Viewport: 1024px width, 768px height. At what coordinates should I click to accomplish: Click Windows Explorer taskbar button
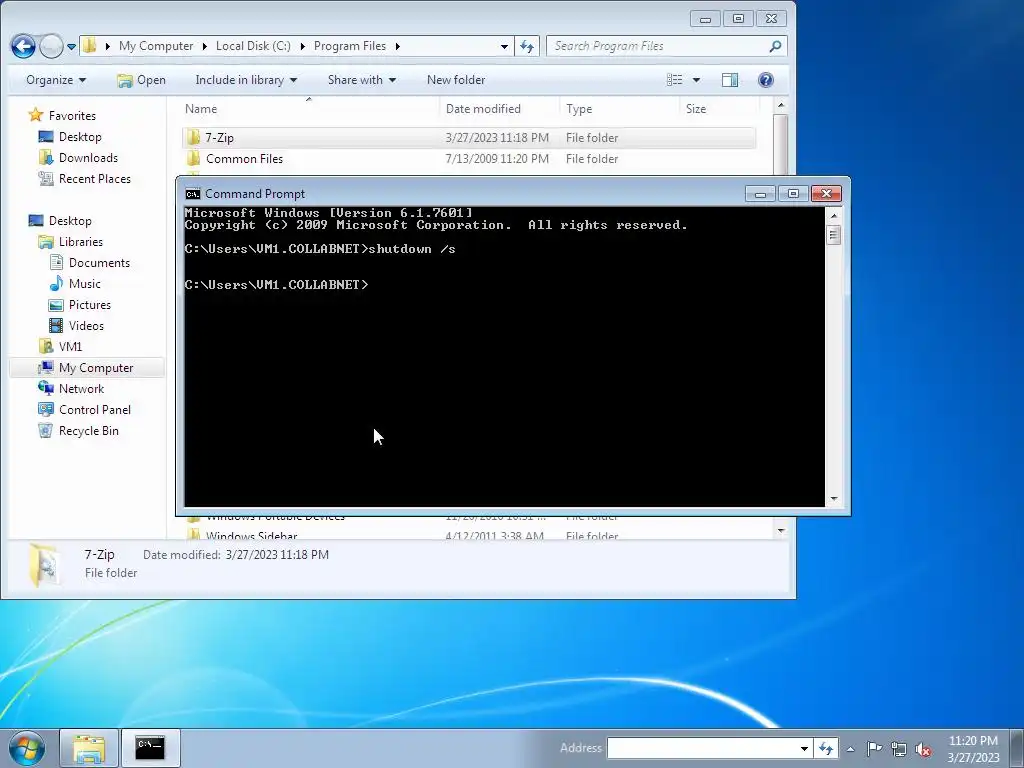point(89,748)
